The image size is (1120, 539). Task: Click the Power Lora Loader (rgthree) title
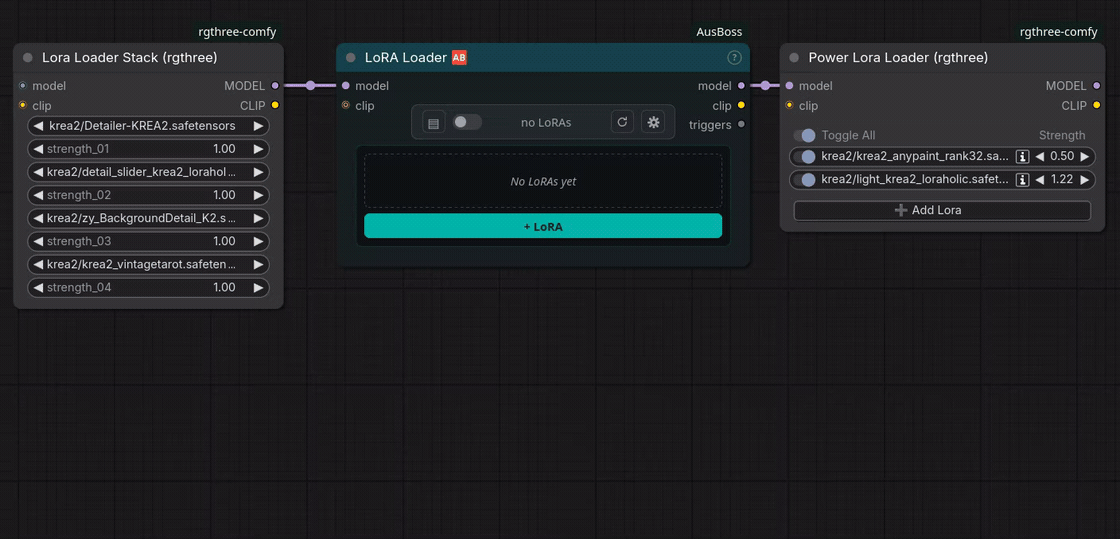(x=898, y=58)
